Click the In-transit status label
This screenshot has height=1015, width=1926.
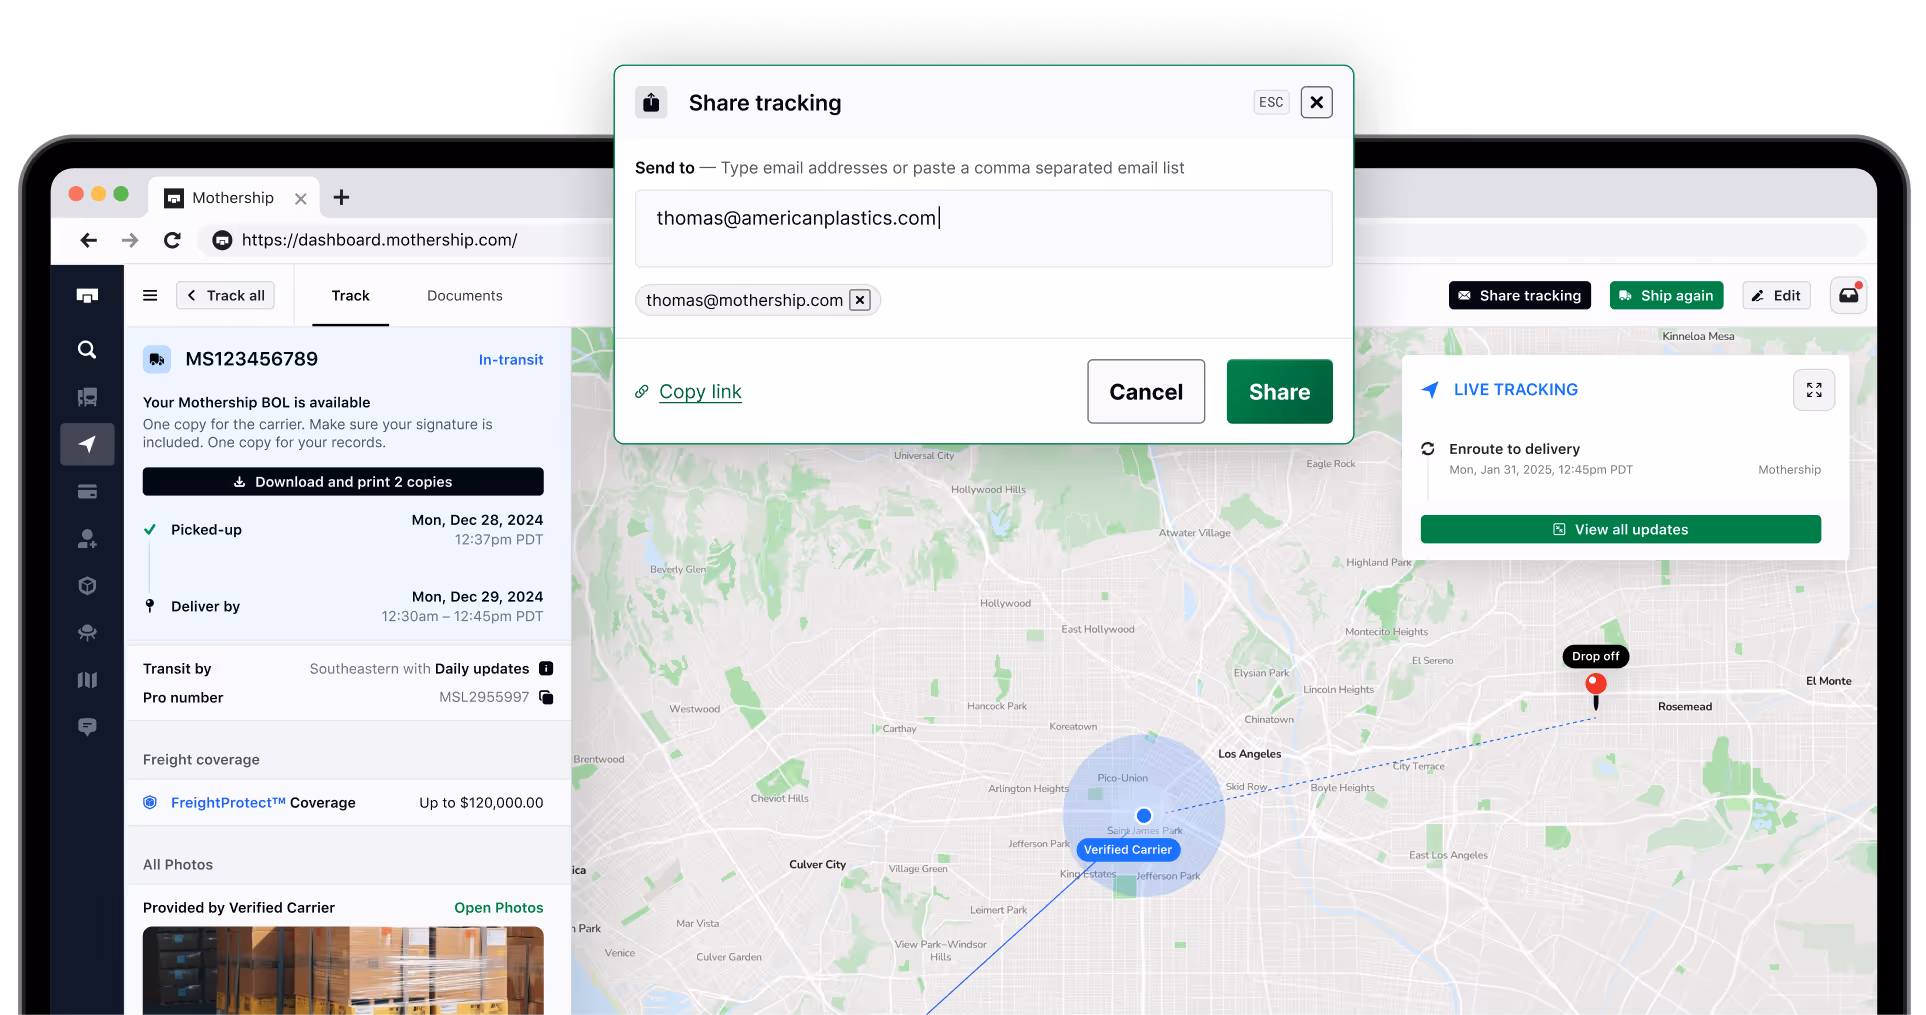point(511,359)
